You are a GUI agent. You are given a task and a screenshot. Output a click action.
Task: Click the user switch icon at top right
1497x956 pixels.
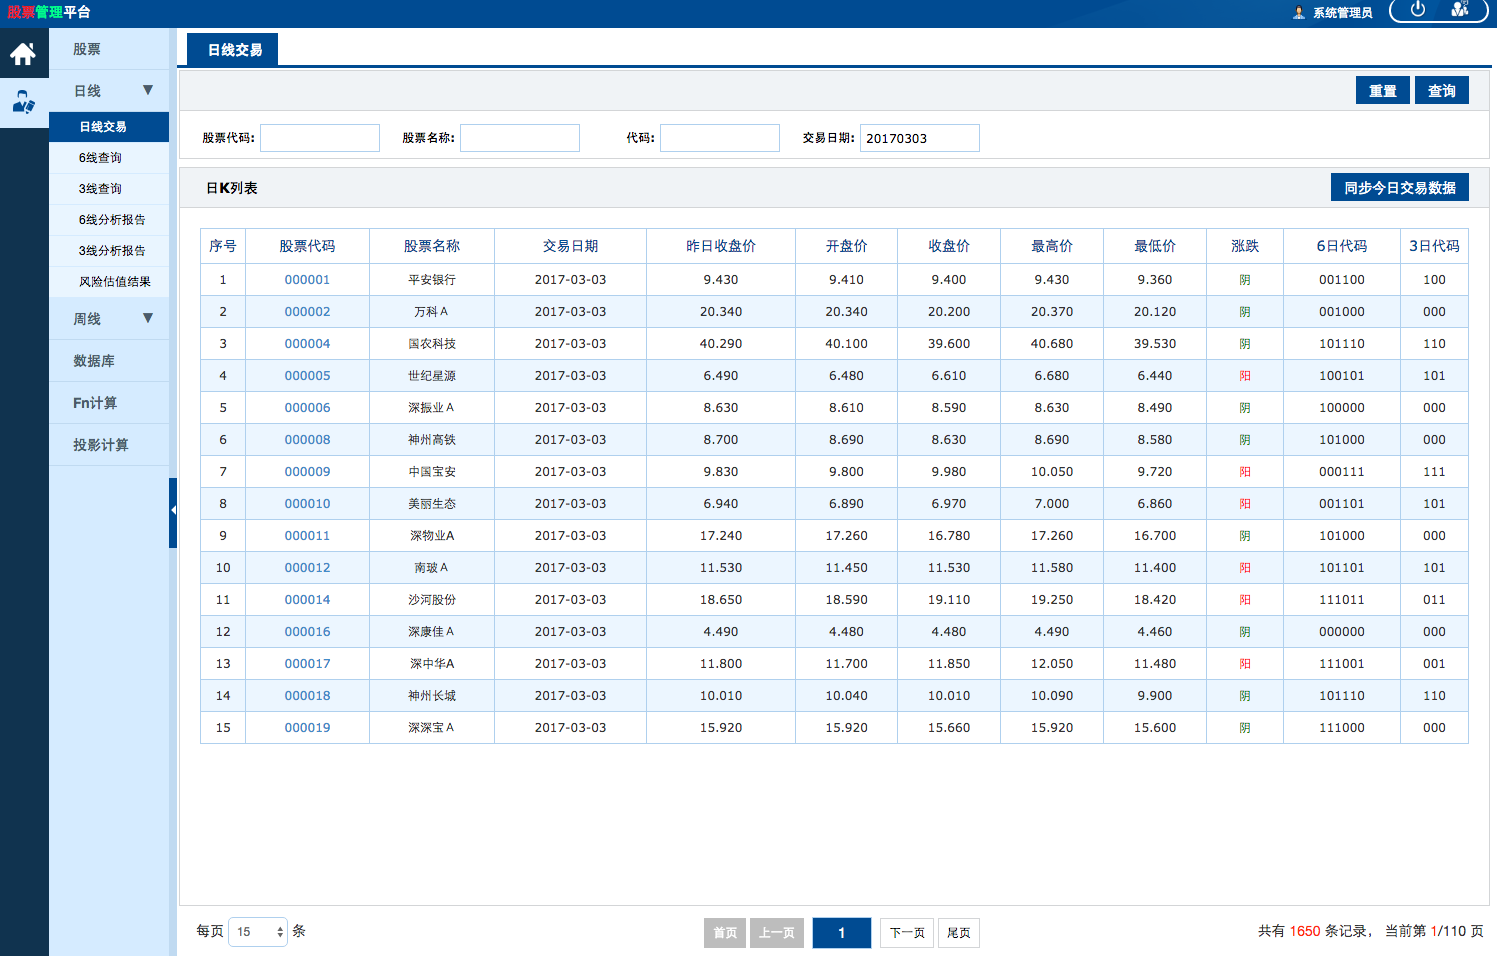1460,10
